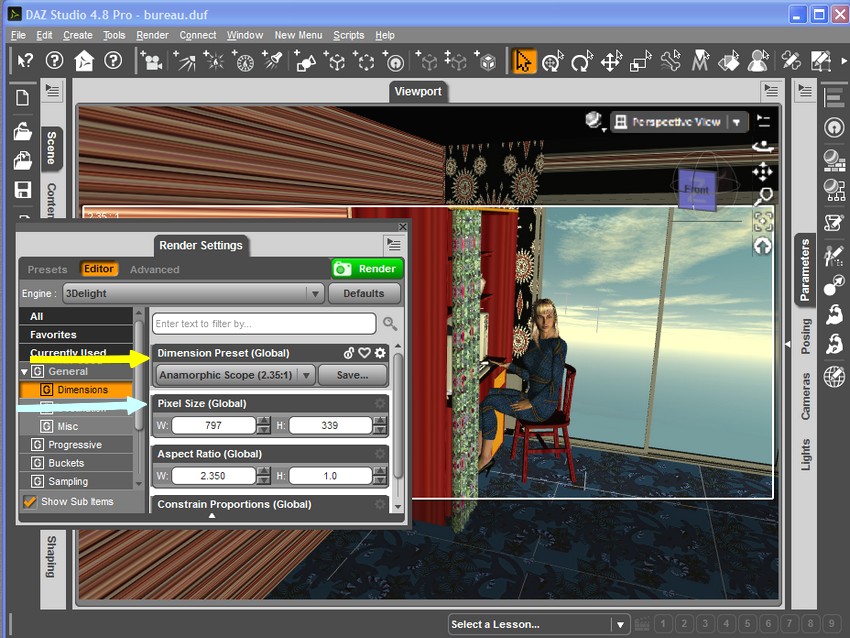Switch to the Editor tab
This screenshot has width=850, height=638.
coord(99,269)
